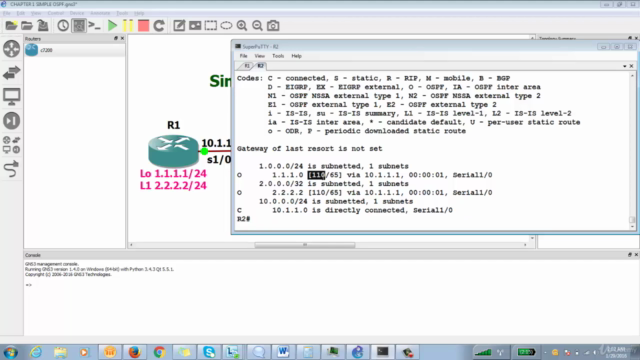Screen dimensions: 640x360
Task: Open the SuperPuTTY Tools menu
Action: (x=278, y=56)
